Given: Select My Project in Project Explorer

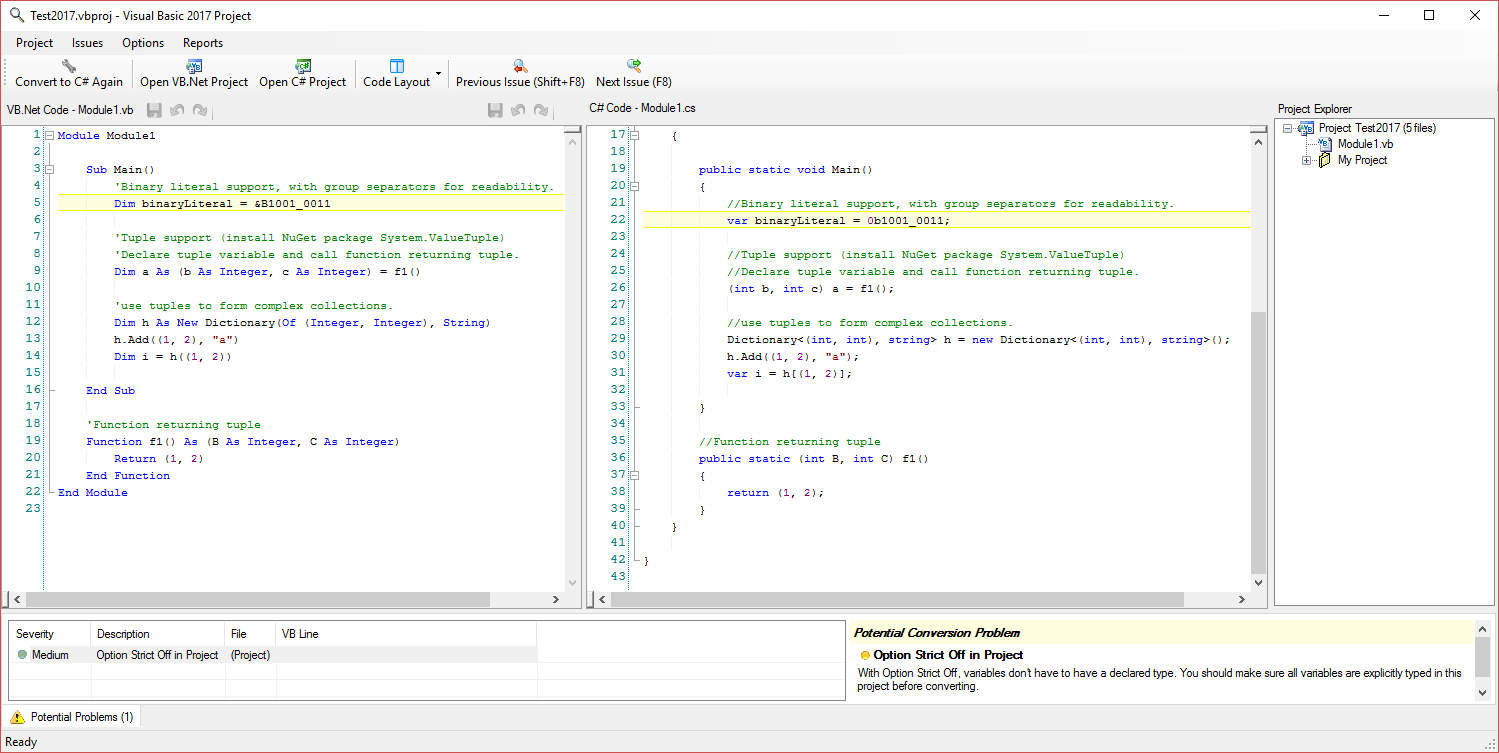Looking at the screenshot, I should [1362, 160].
